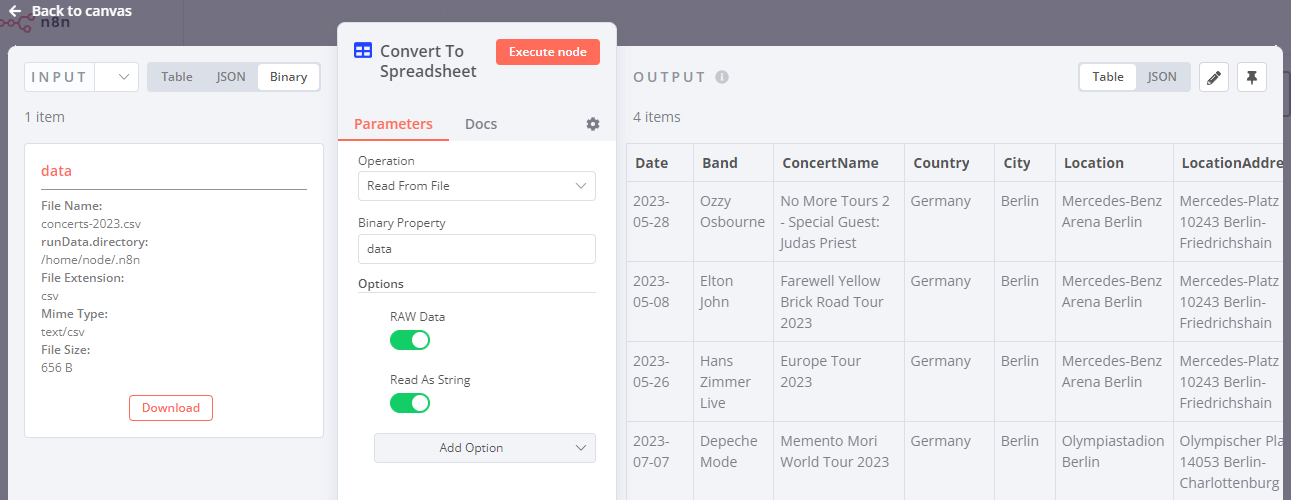Open the INPUT source dropdown
Viewport: 1291px width, 500px height.
tap(116, 77)
